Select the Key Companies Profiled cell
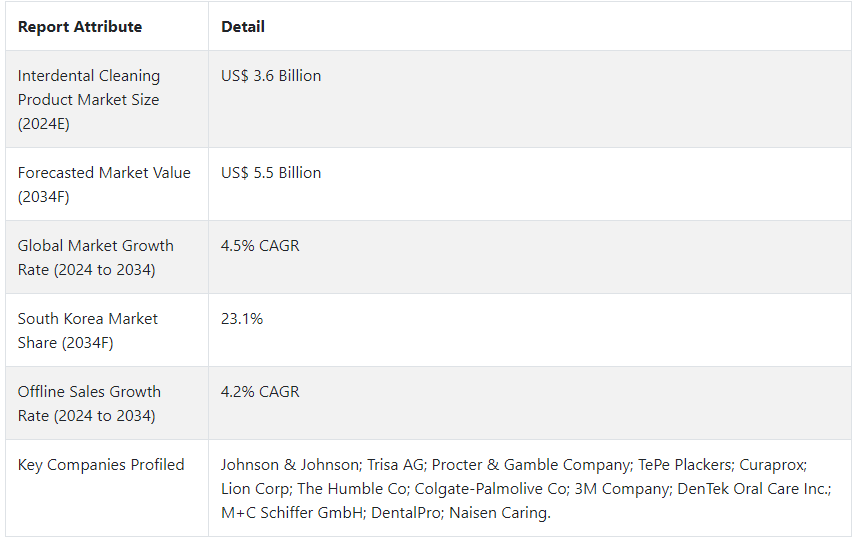857x537 pixels. (107, 488)
